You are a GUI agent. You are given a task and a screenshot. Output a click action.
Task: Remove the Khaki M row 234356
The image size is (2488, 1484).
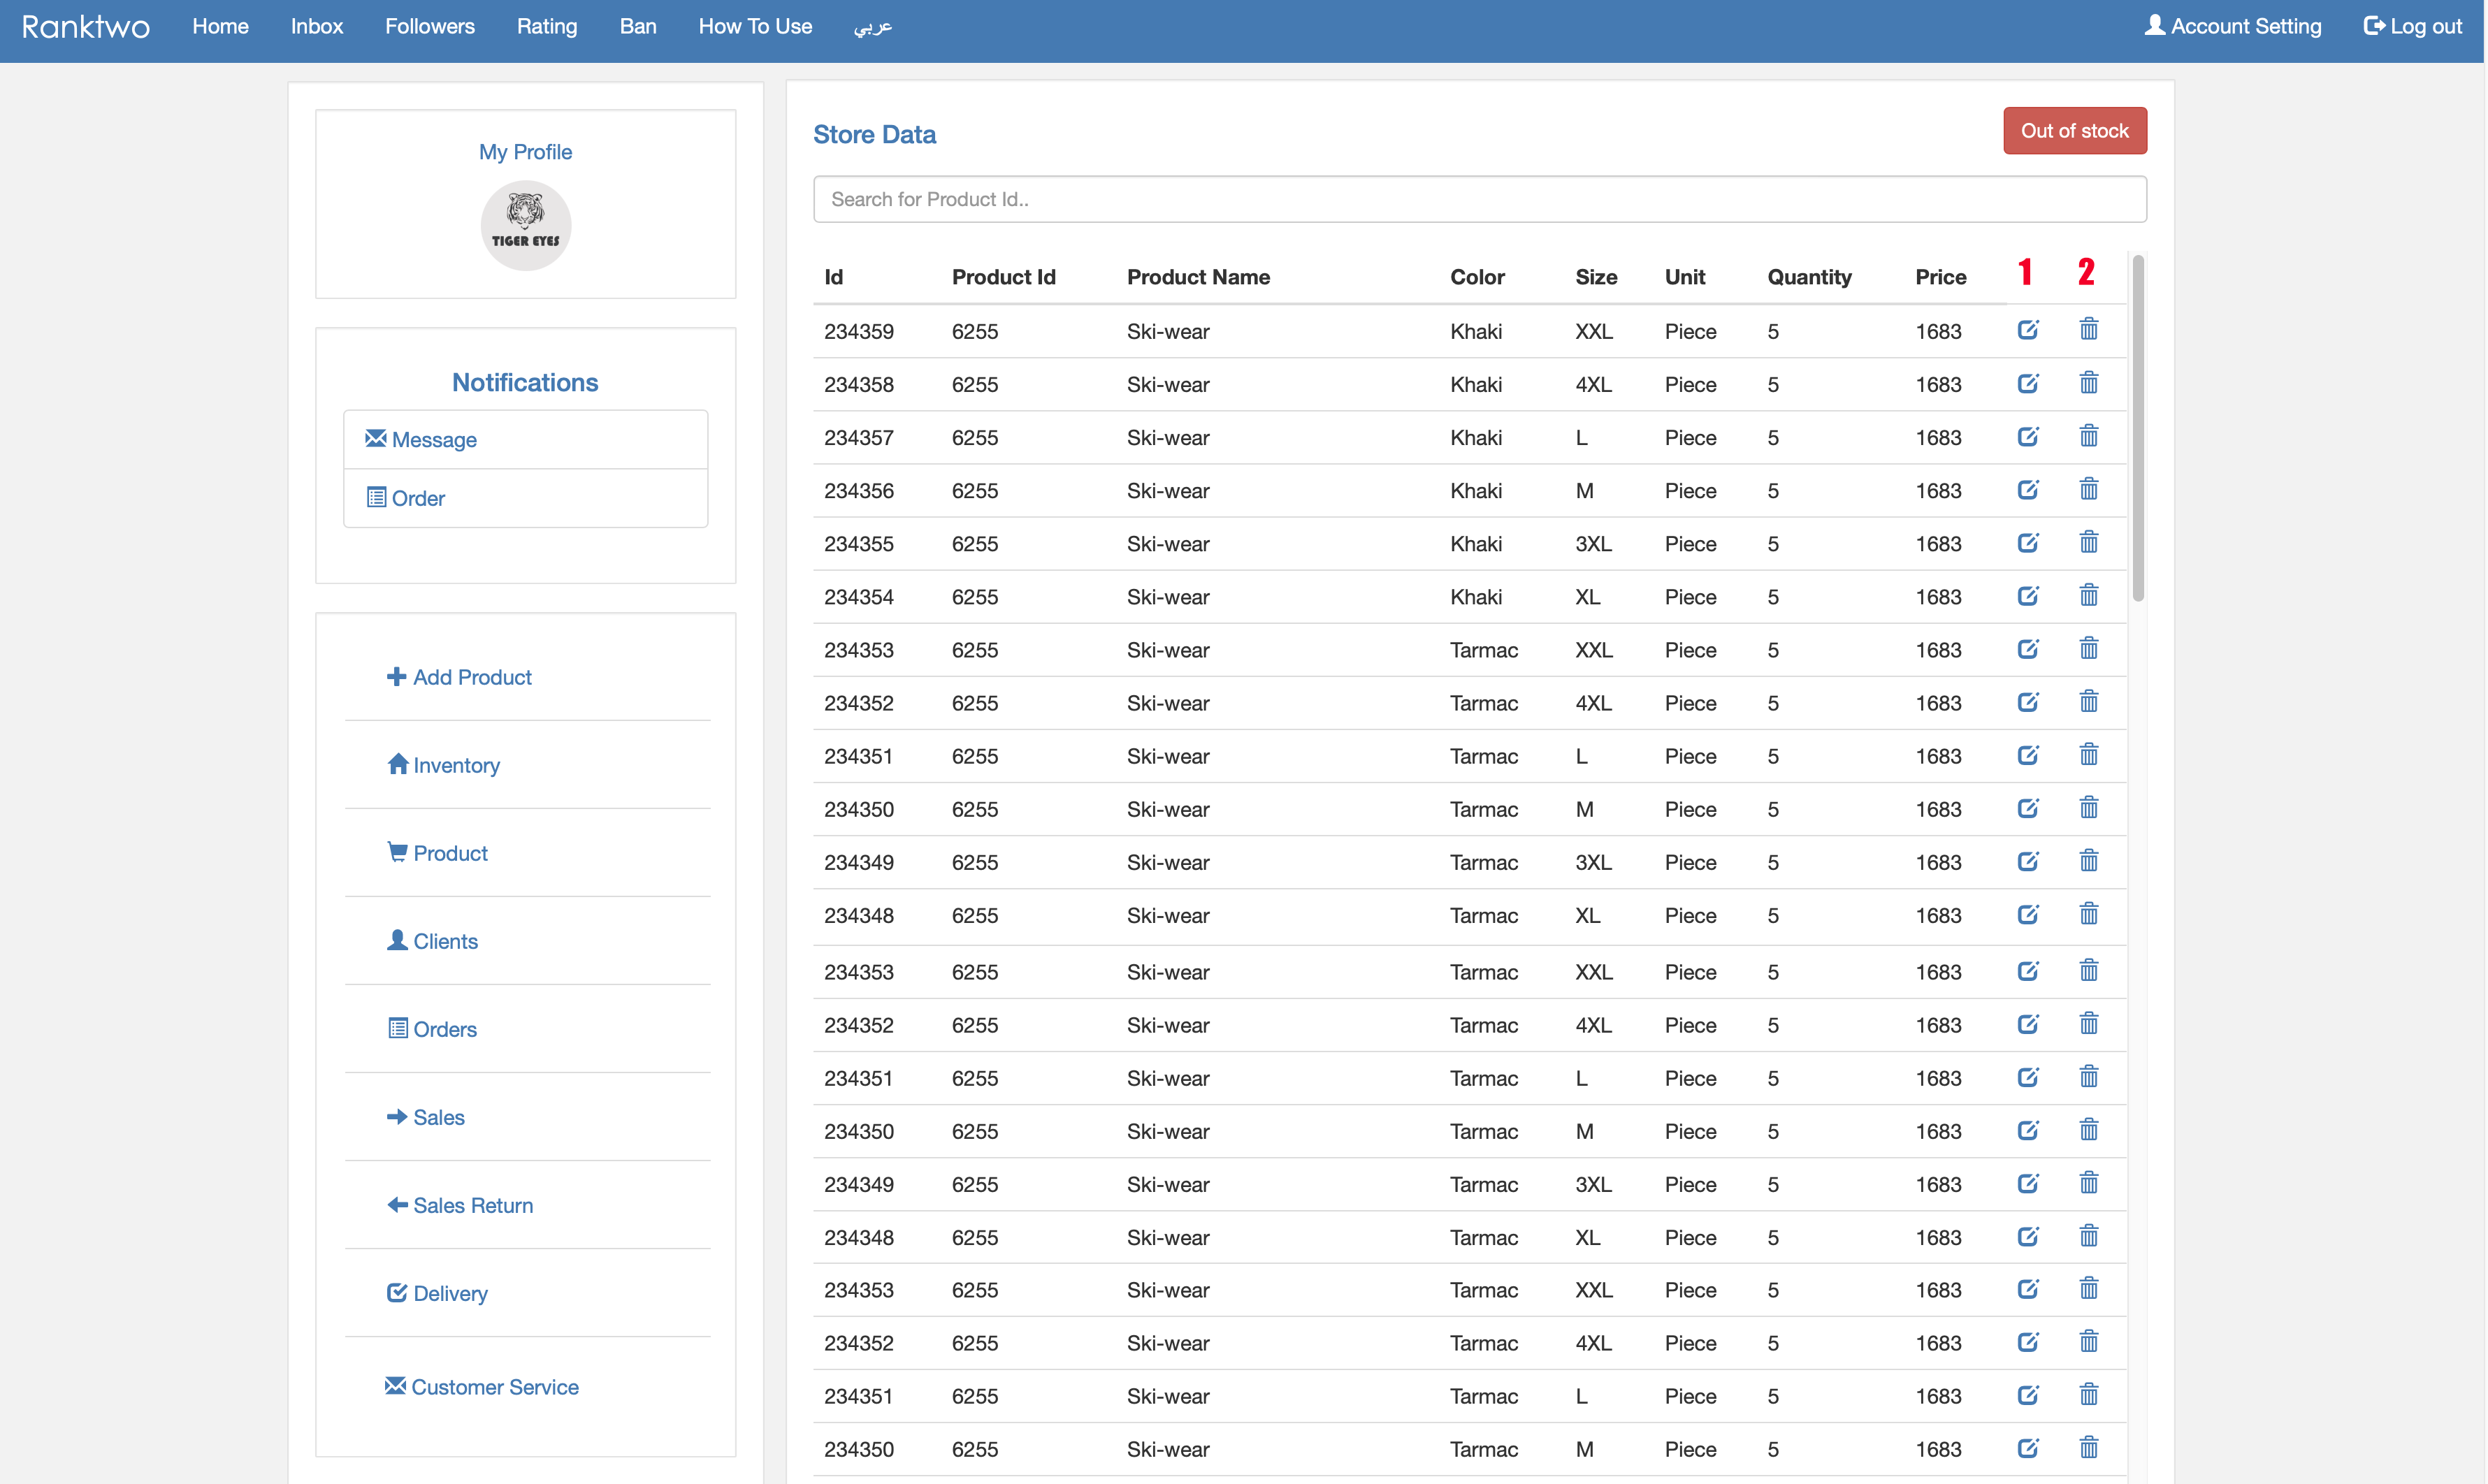click(x=2088, y=488)
